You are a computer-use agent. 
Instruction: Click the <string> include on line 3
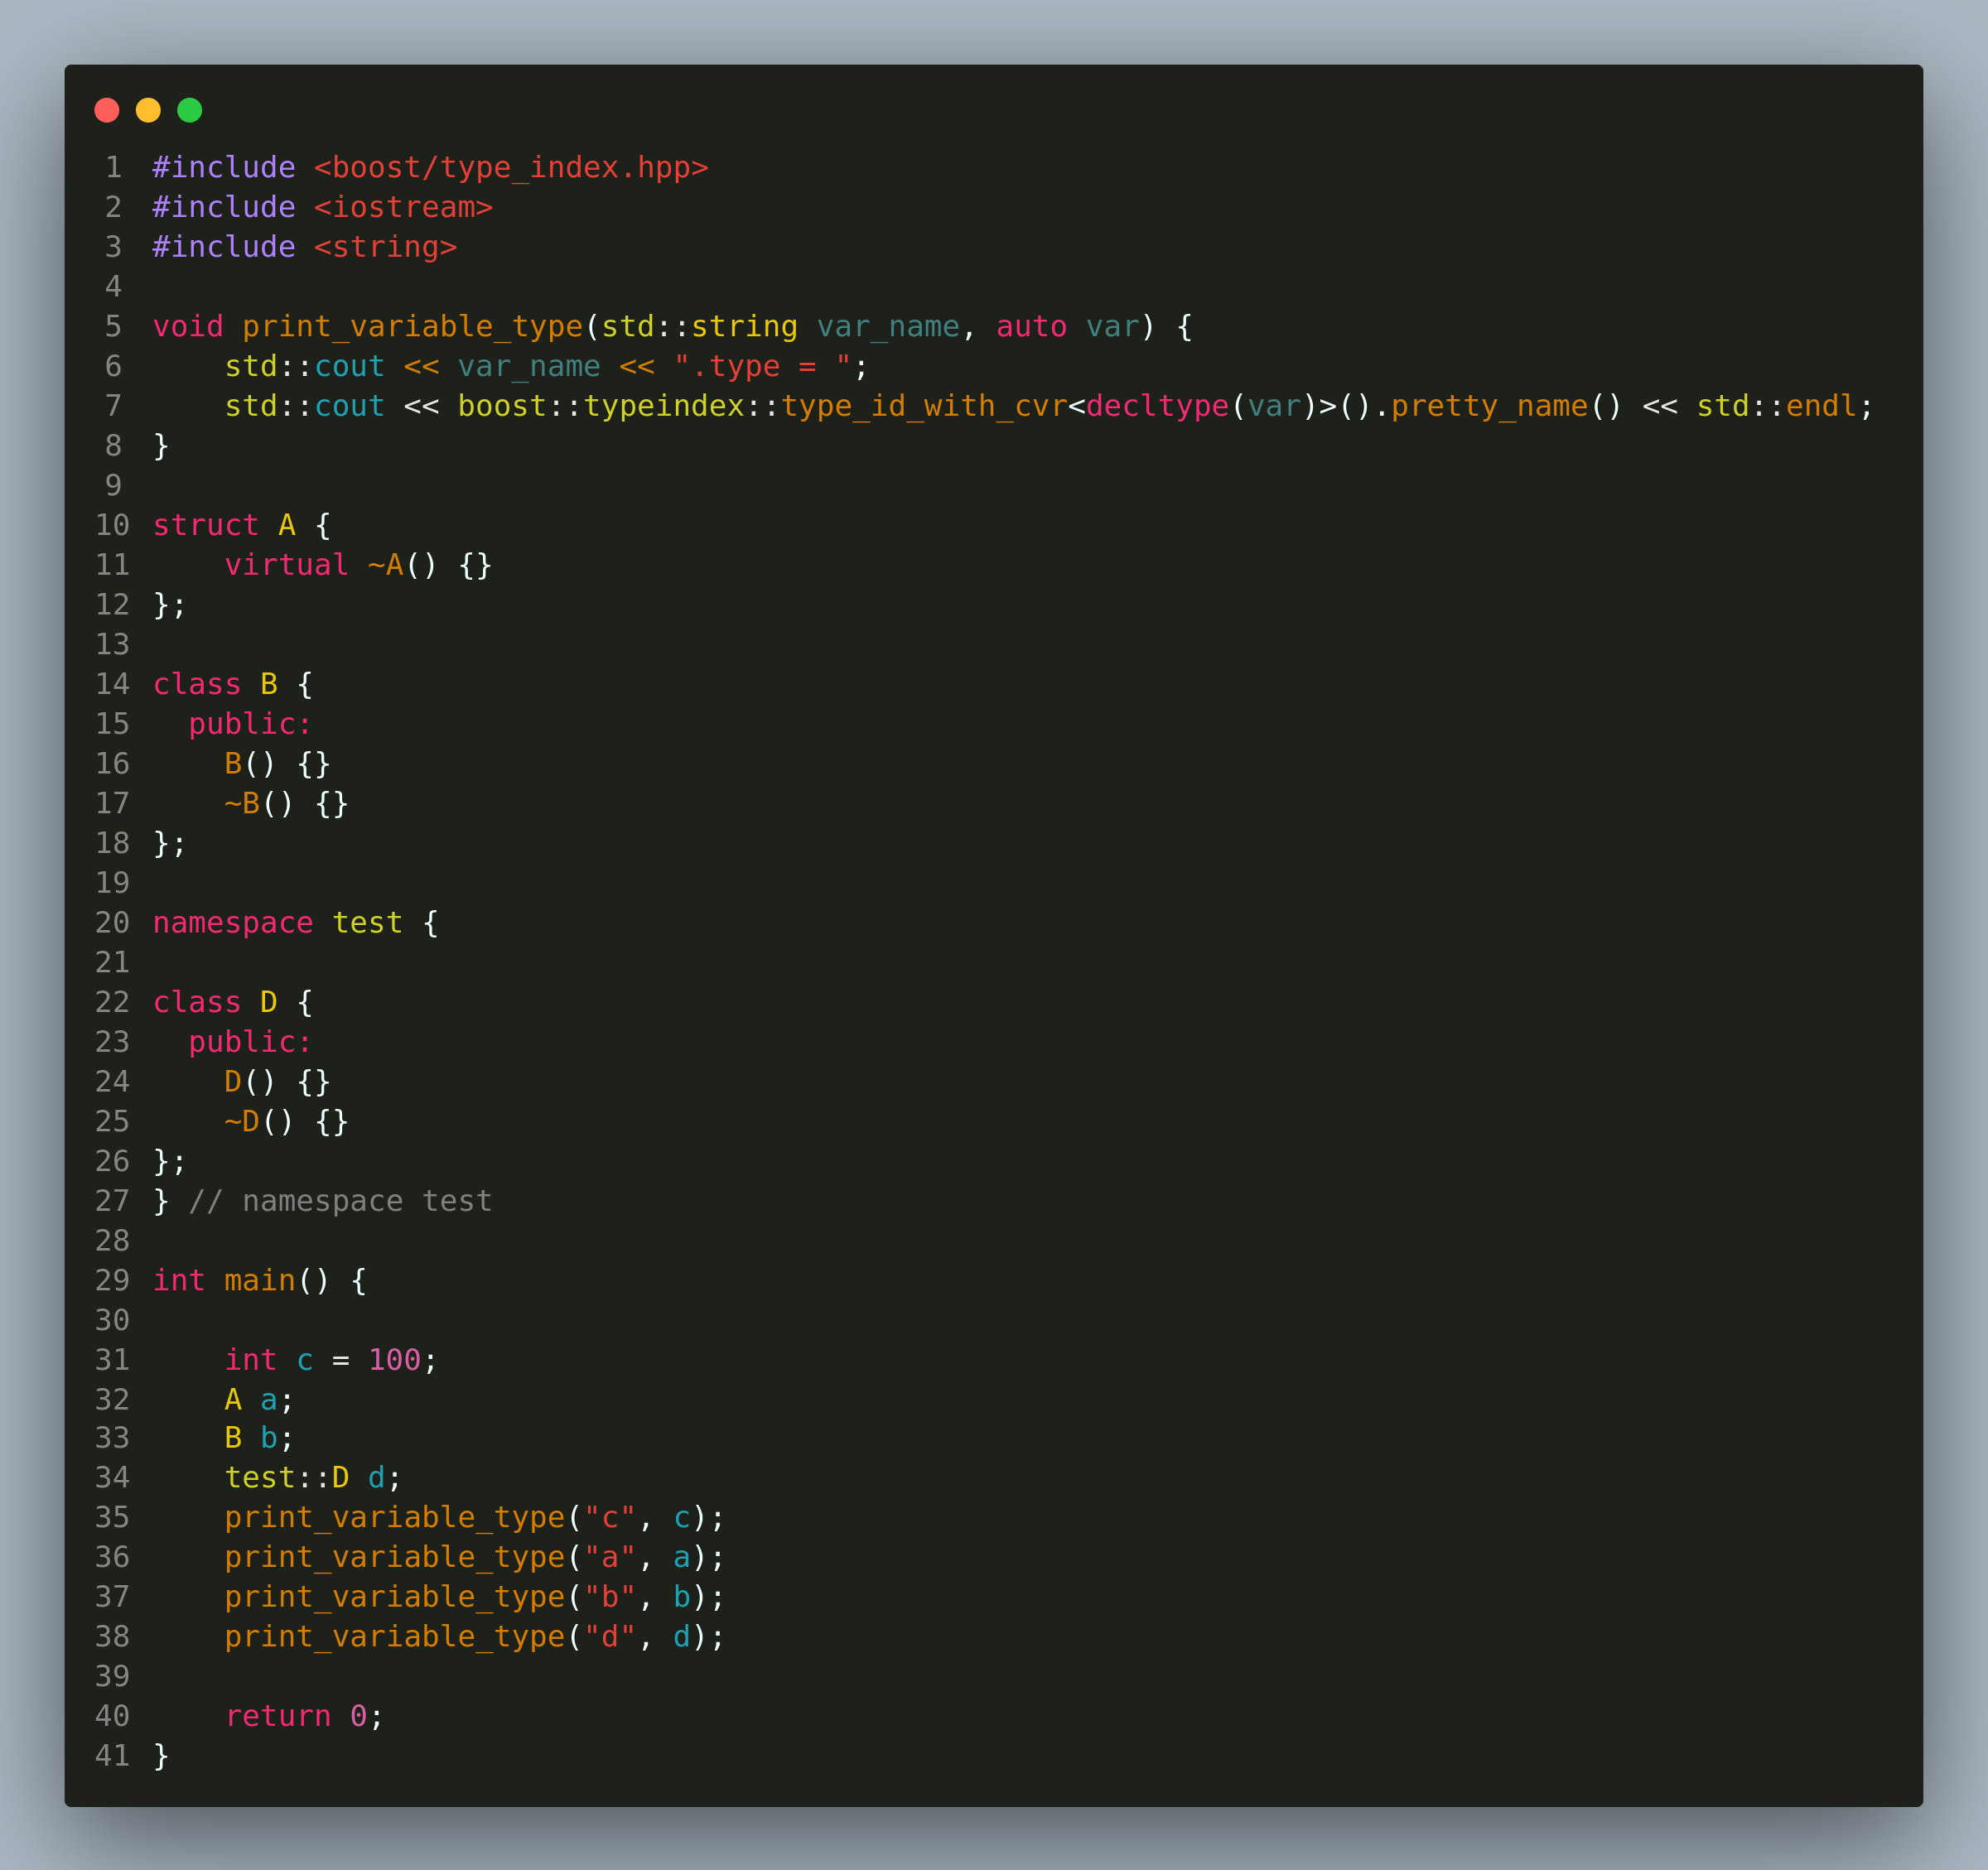(x=386, y=247)
